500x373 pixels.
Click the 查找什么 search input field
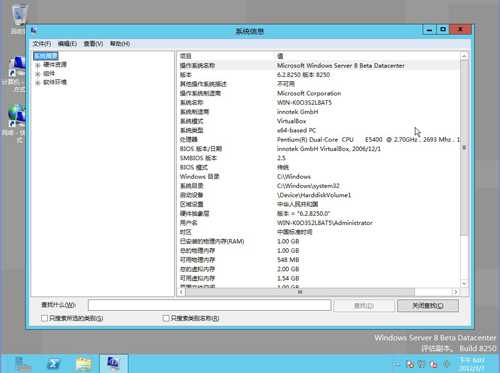210,305
